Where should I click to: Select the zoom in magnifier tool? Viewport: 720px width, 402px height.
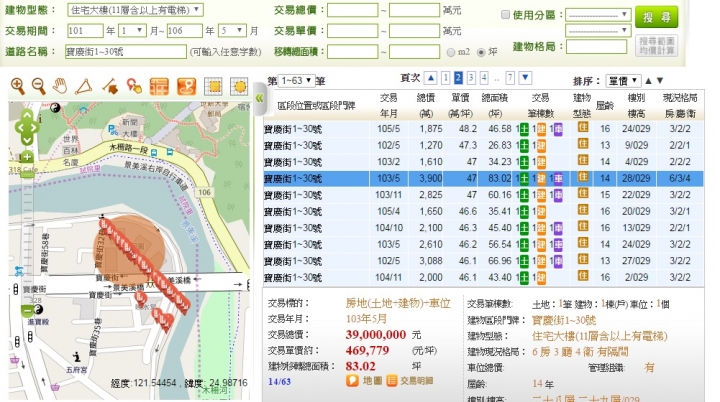(17, 86)
